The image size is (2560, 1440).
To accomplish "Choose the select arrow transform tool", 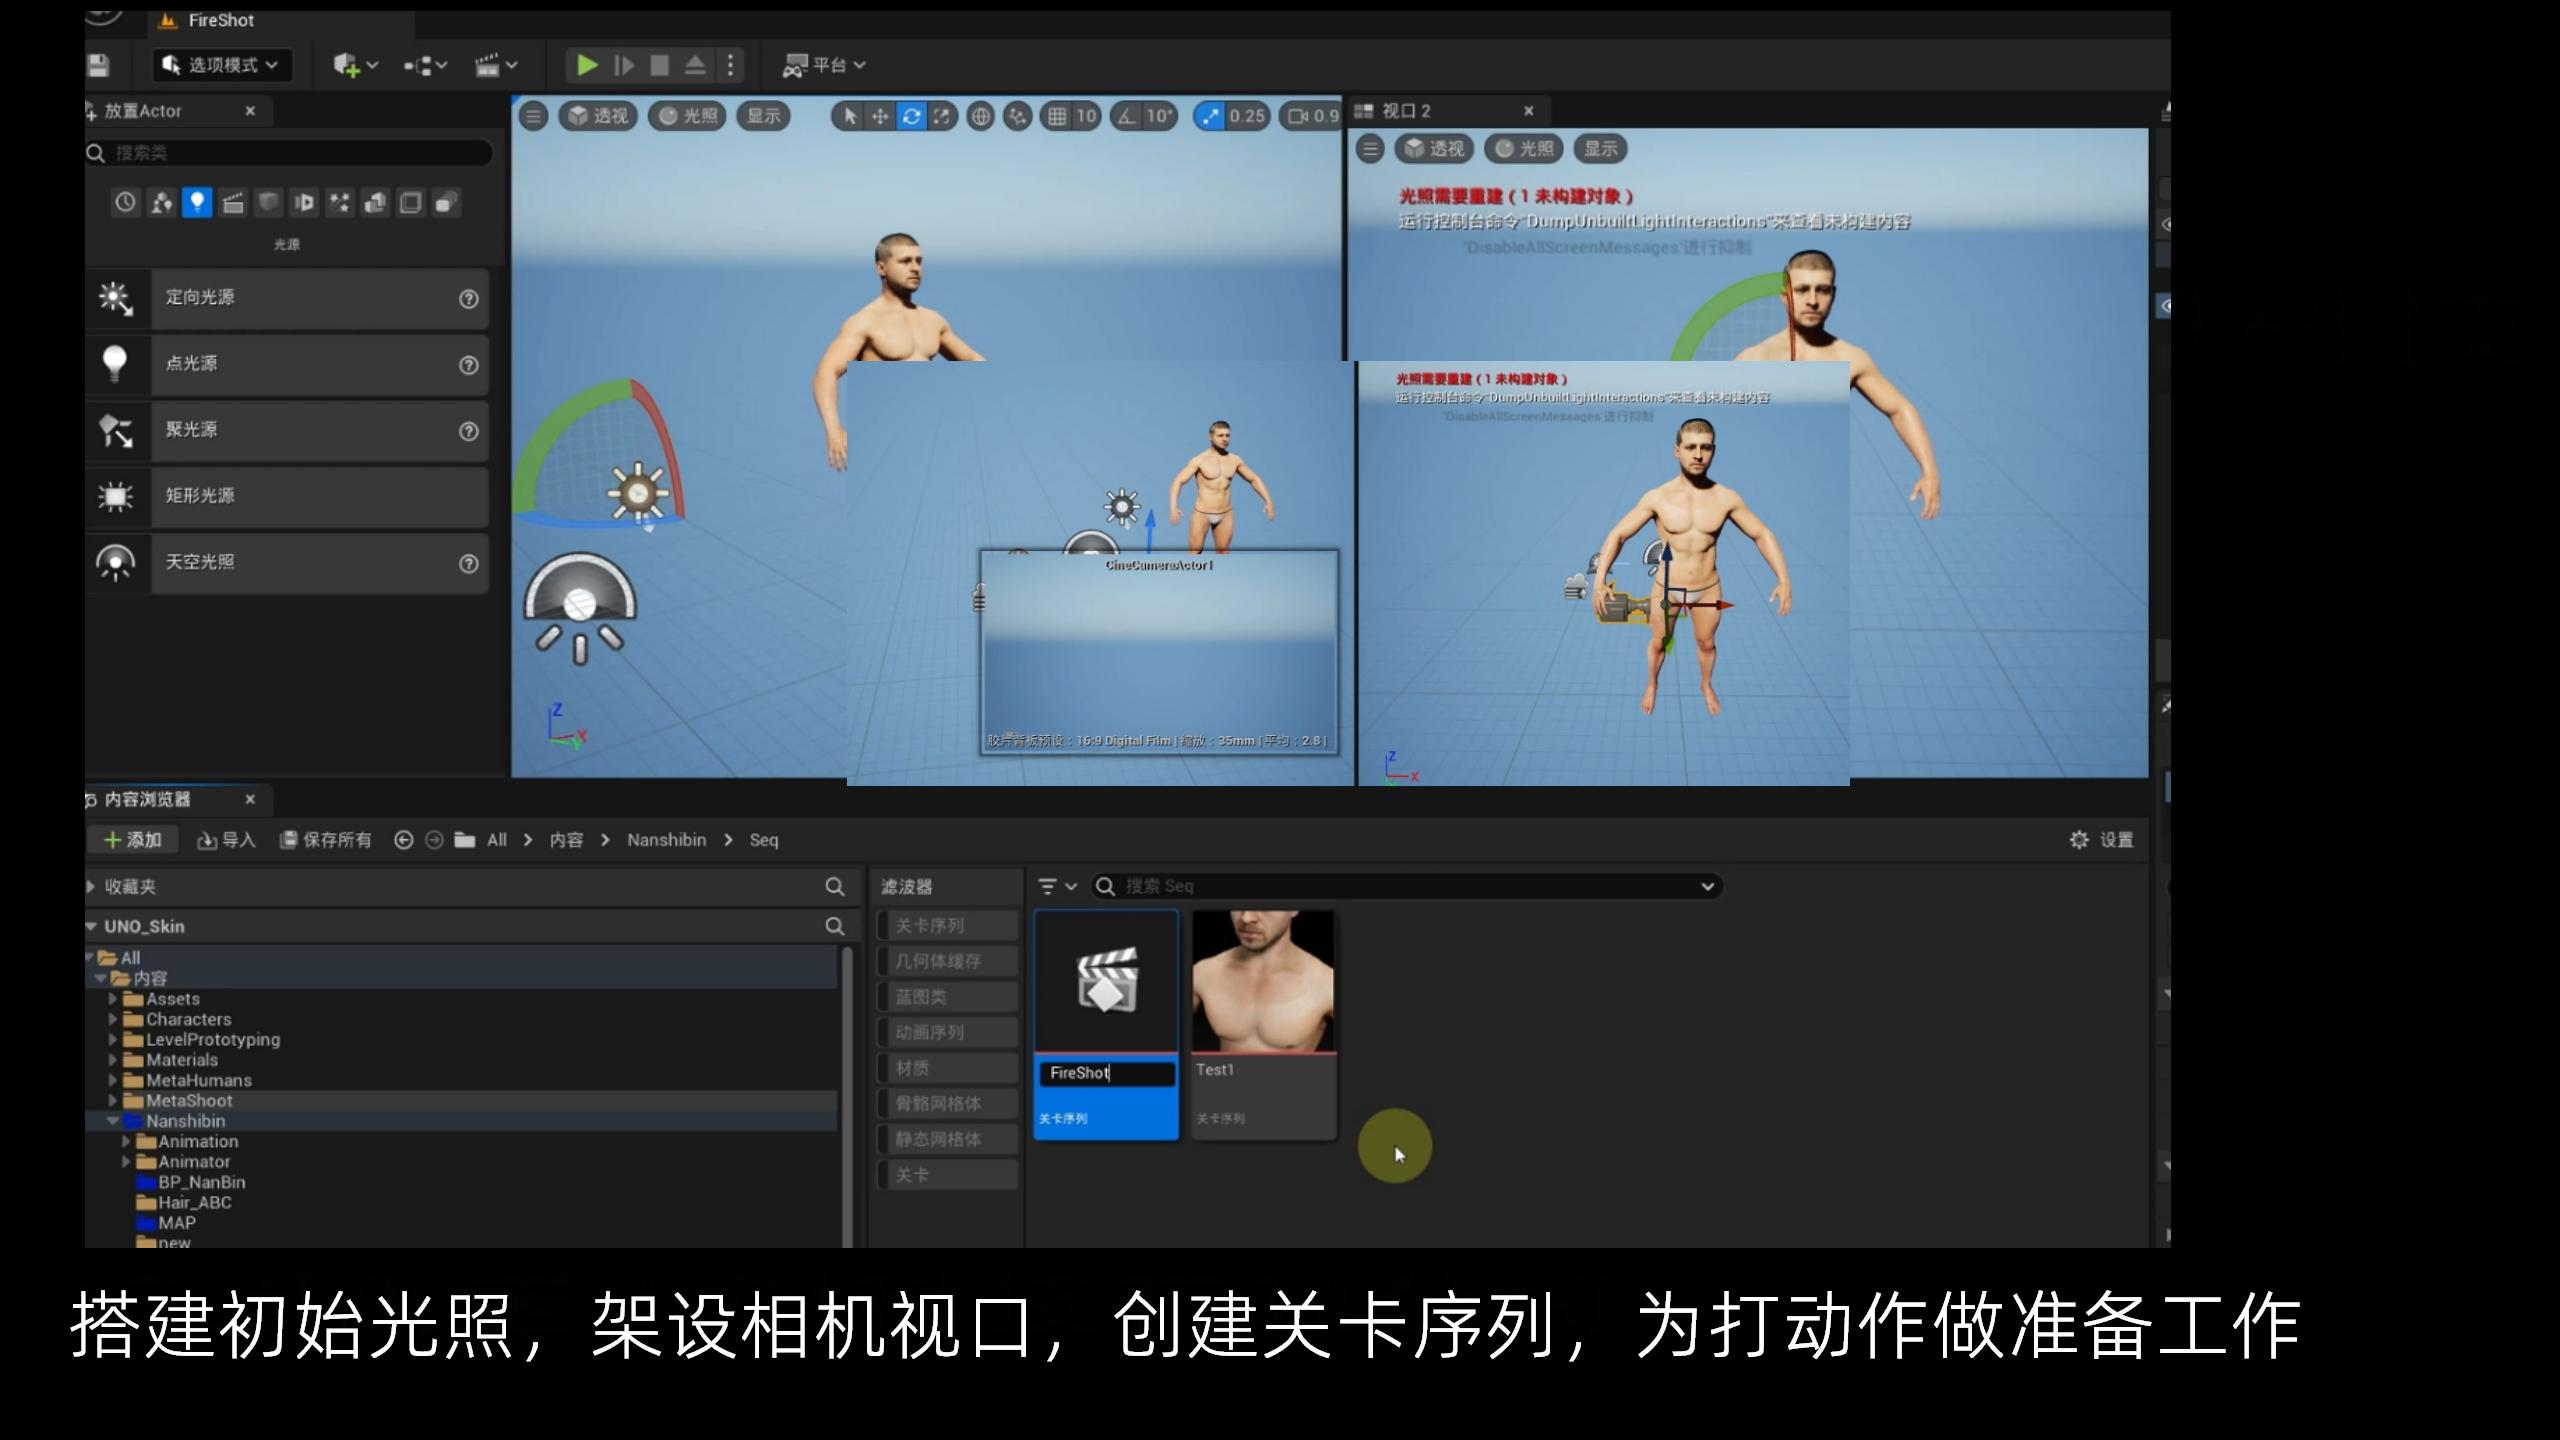I will click(x=849, y=116).
